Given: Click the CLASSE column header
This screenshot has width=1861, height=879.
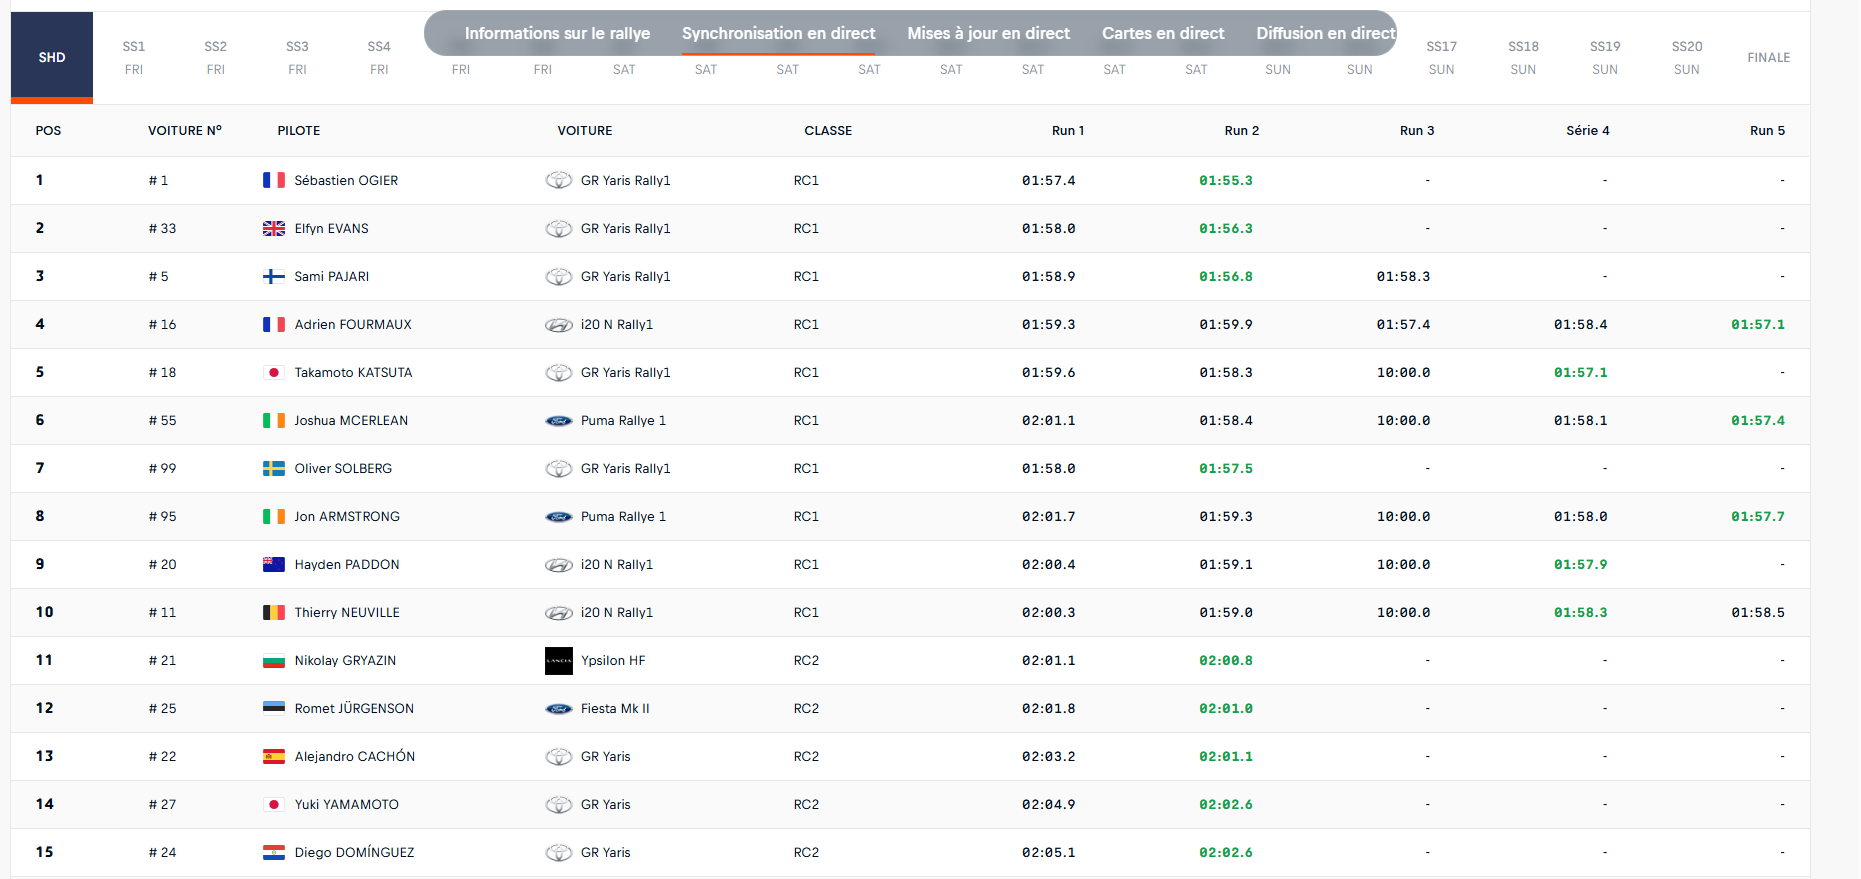Looking at the screenshot, I should pyautogui.click(x=828, y=130).
